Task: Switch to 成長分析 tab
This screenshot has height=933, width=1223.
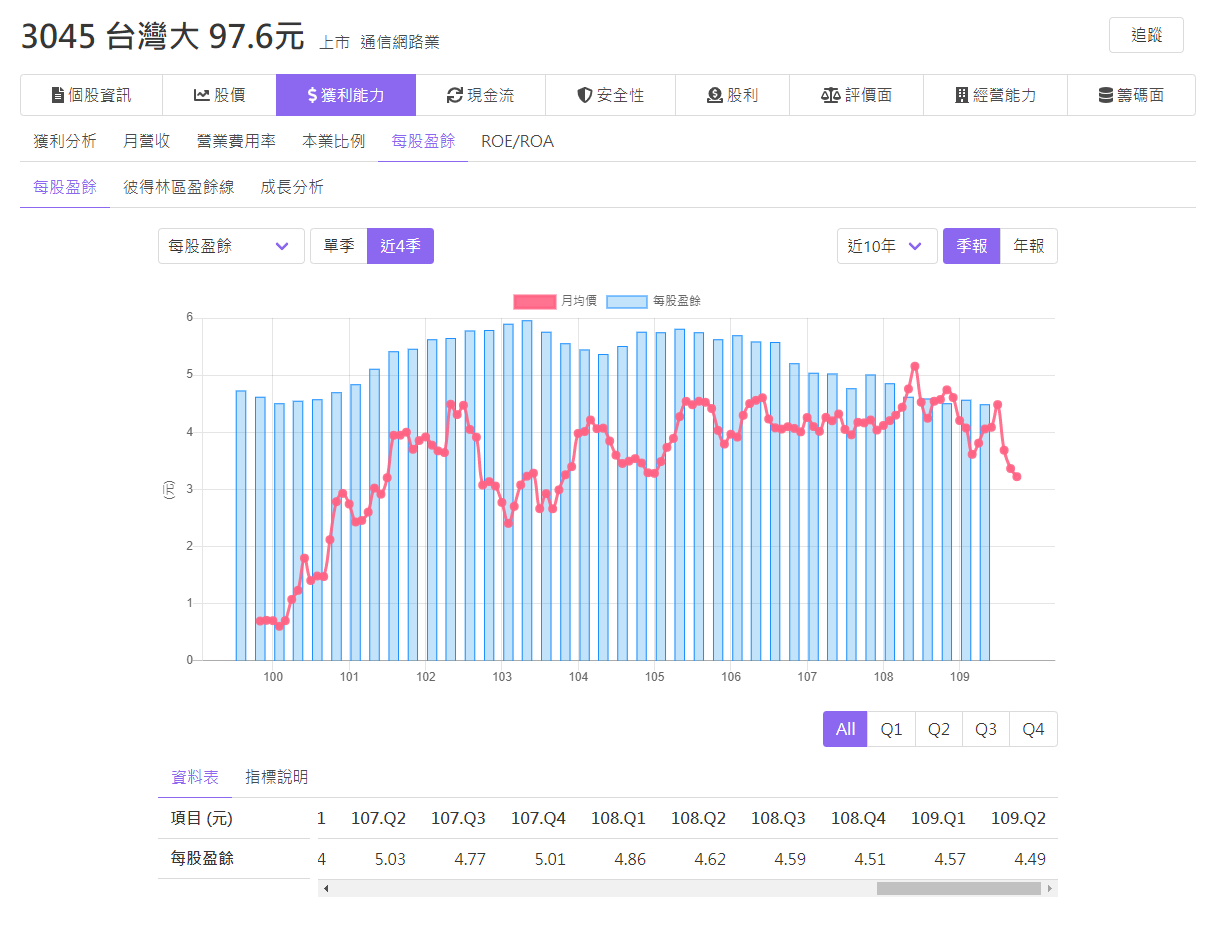Action: pos(292,187)
